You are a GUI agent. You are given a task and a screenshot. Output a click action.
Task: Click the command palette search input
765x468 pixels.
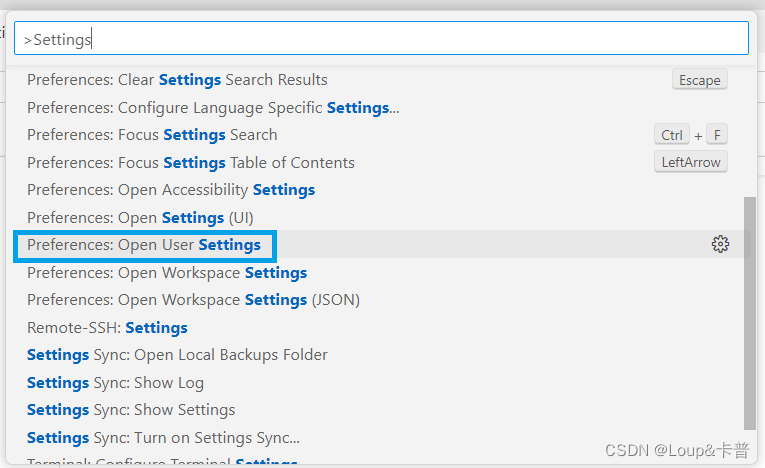[x=380, y=39]
